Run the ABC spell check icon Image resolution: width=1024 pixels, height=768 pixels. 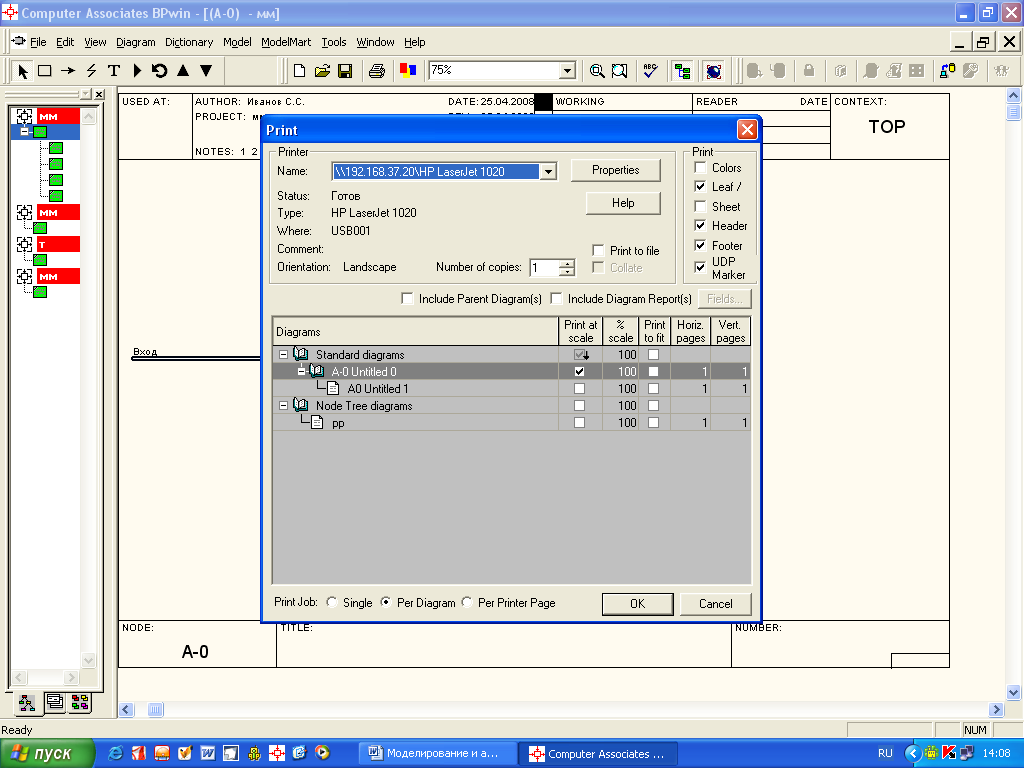(650, 71)
